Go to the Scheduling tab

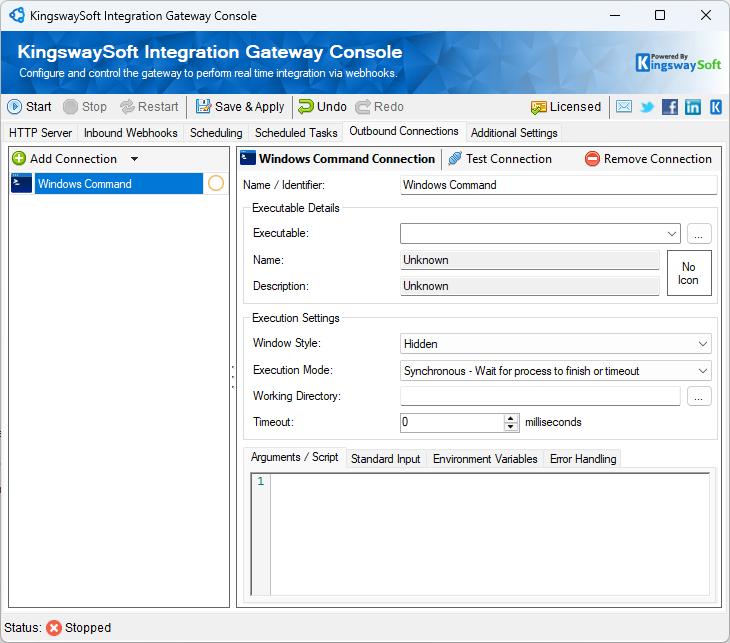tap(216, 133)
